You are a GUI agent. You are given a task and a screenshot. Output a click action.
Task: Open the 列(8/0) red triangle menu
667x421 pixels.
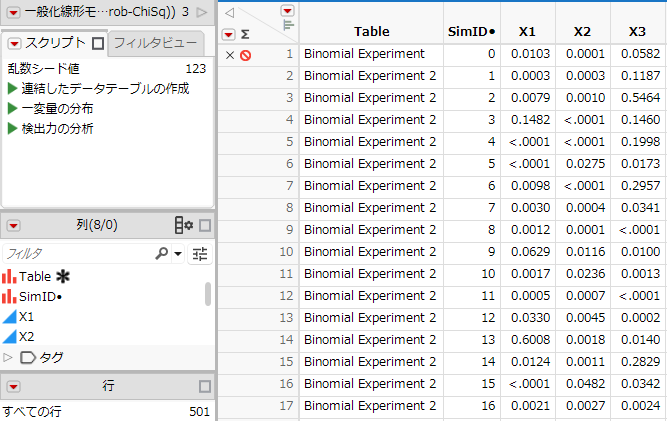pos(14,225)
